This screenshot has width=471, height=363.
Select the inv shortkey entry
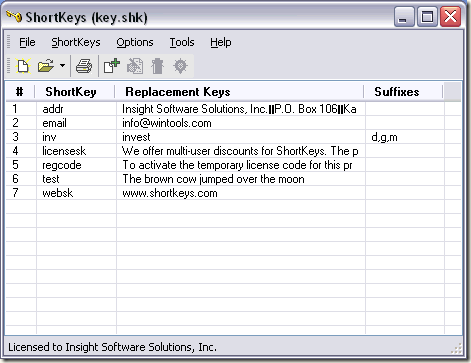point(49,137)
